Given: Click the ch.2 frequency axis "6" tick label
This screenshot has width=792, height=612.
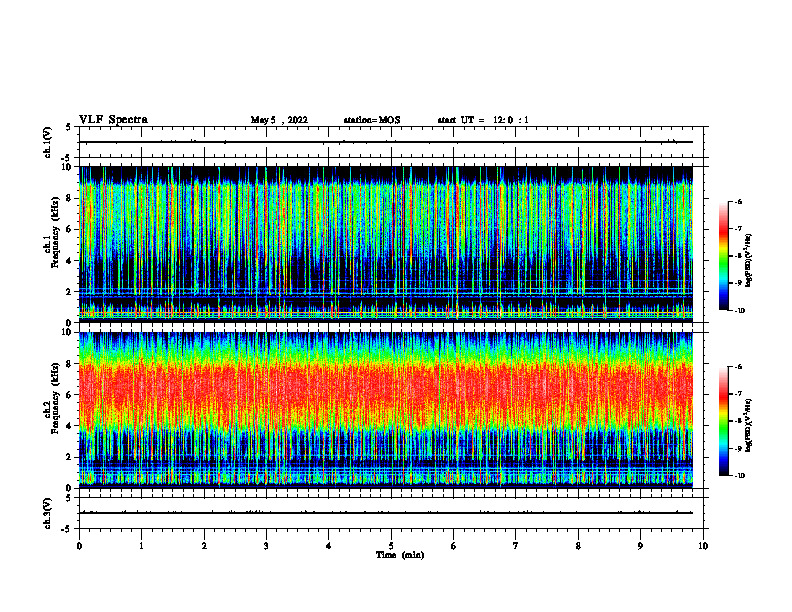Looking at the screenshot, I should [x=70, y=395].
